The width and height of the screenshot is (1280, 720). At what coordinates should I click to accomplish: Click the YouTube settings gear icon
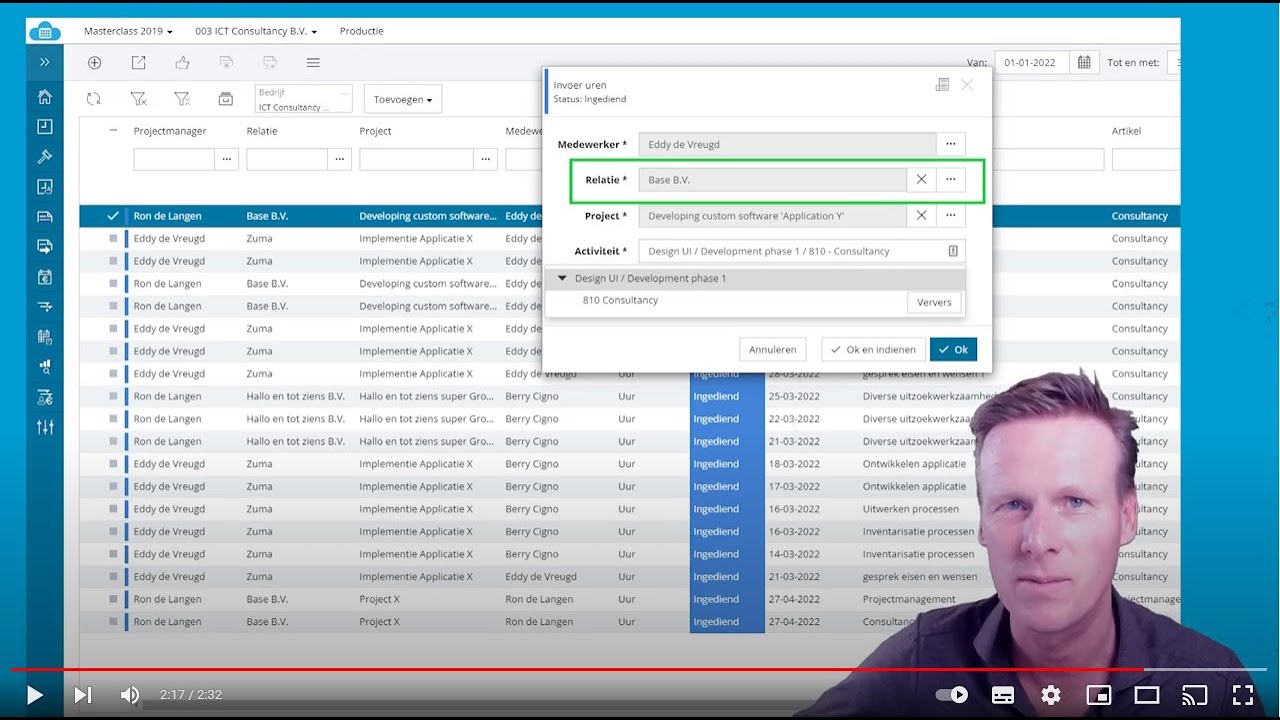tap(1050, 694)
